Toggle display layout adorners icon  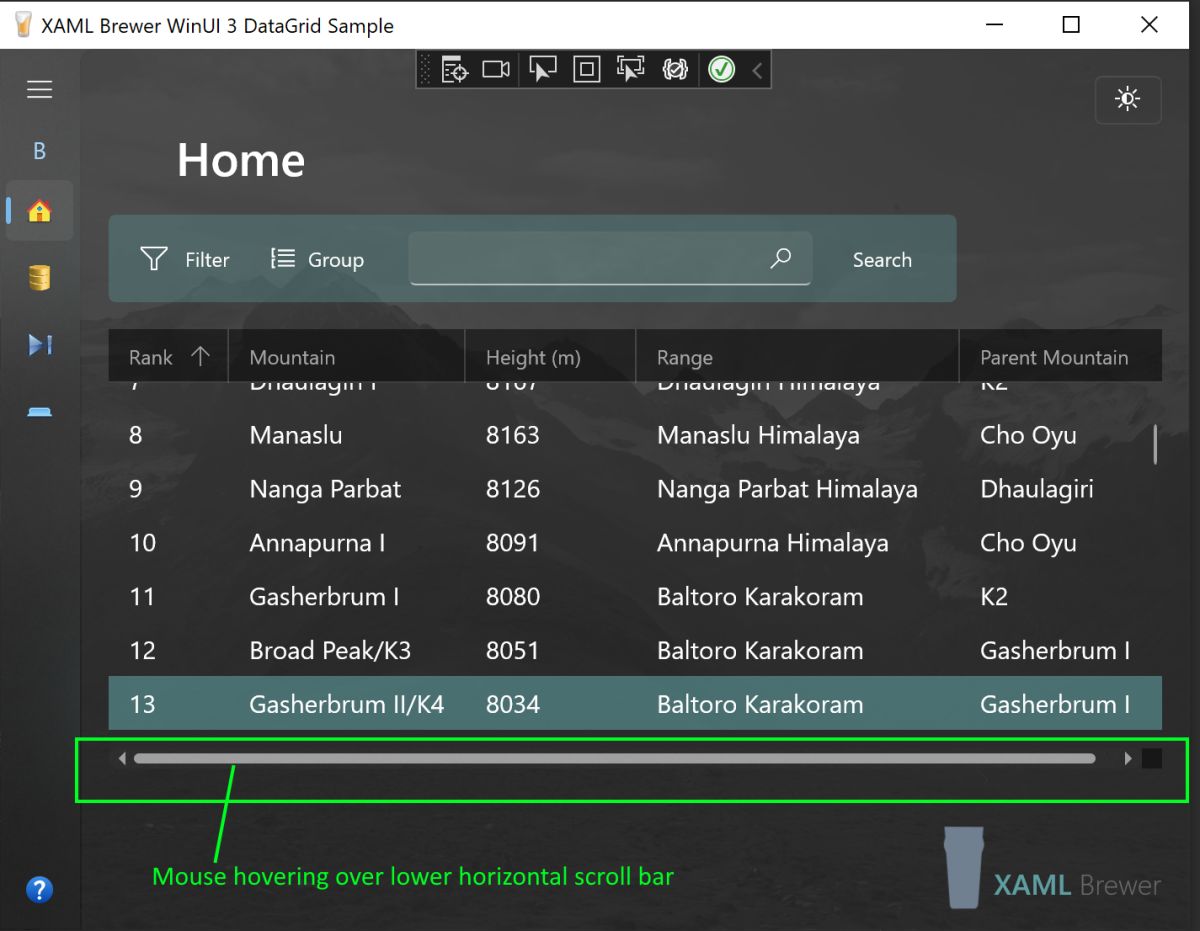click(586, 69)
